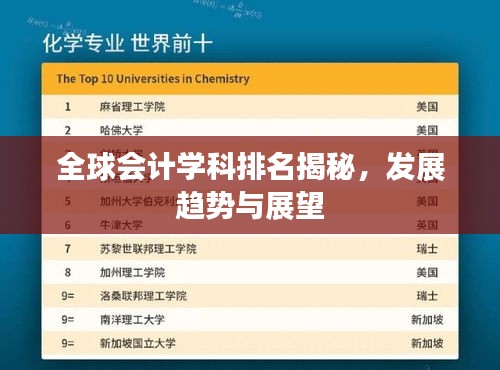Open 苏黎世联邦理工学院 entry
The image size is (500, 370).
click(148, 249)
